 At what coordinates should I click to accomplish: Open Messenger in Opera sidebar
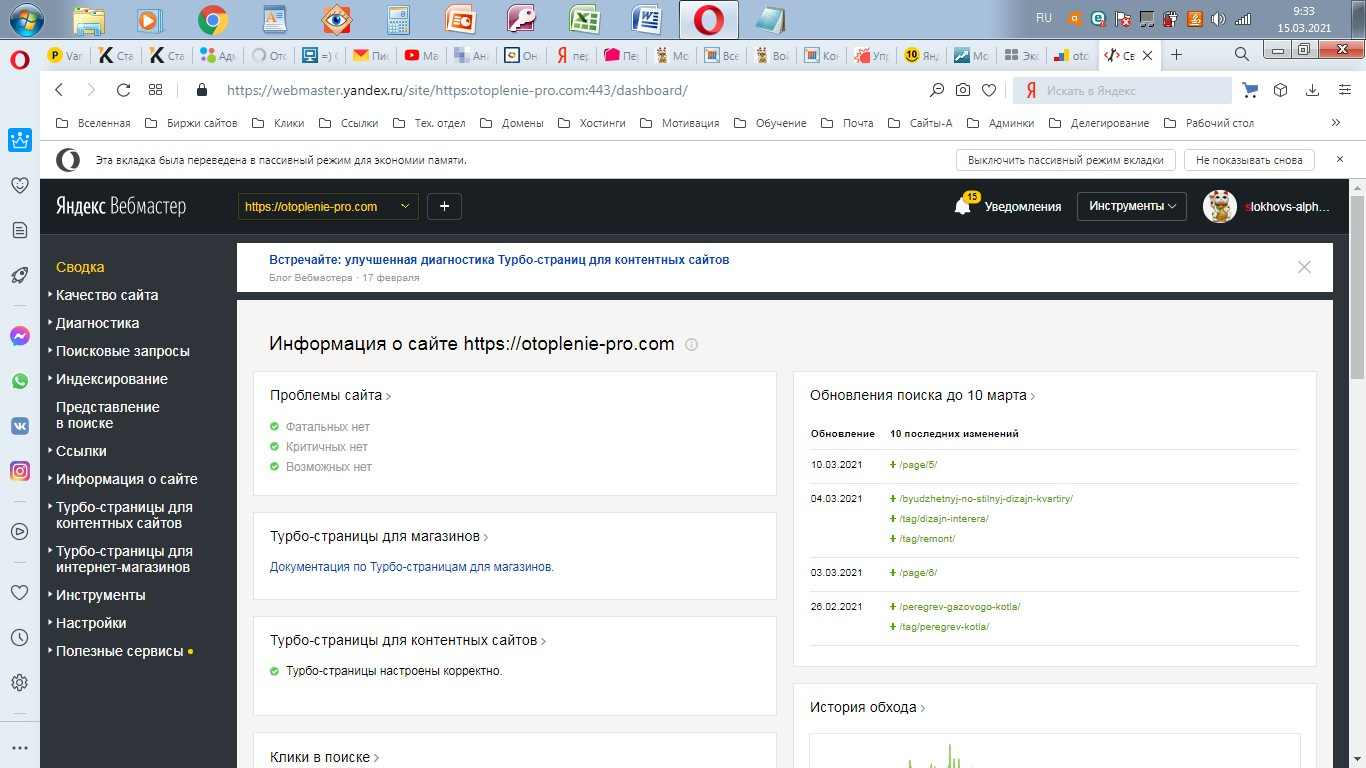tap(19, 336)
